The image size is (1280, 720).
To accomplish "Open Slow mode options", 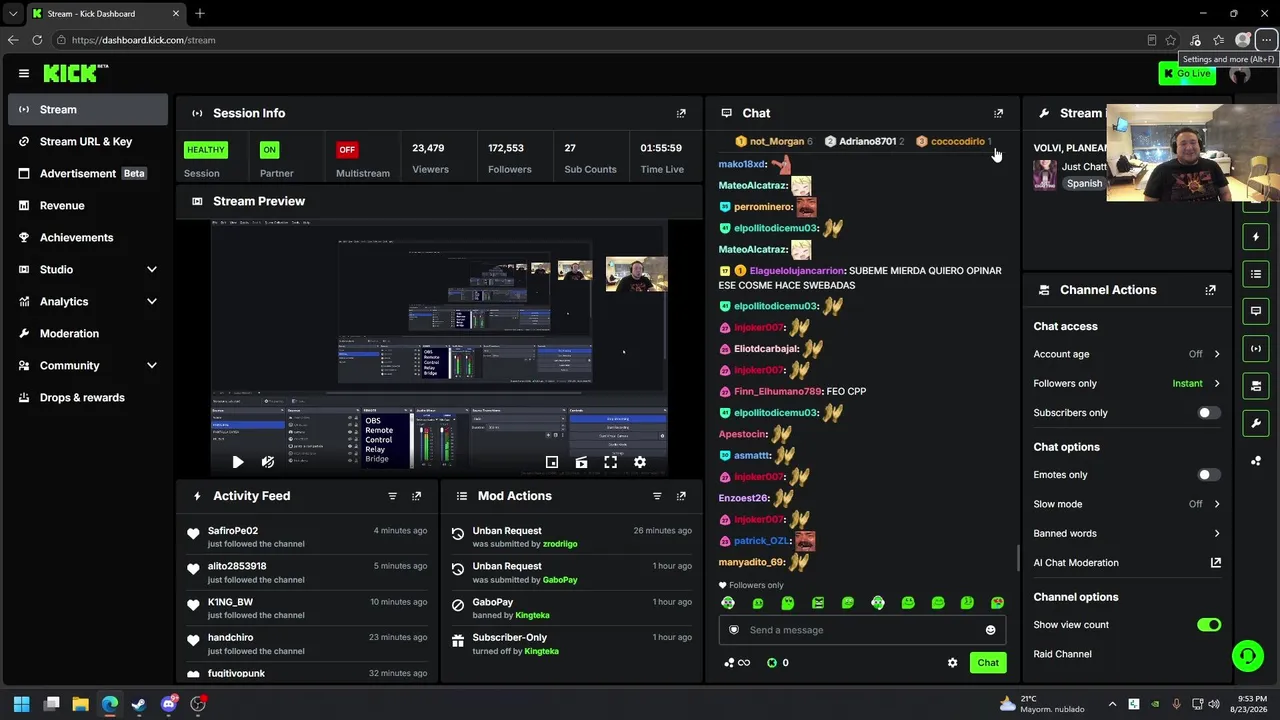I will 1127,504.
